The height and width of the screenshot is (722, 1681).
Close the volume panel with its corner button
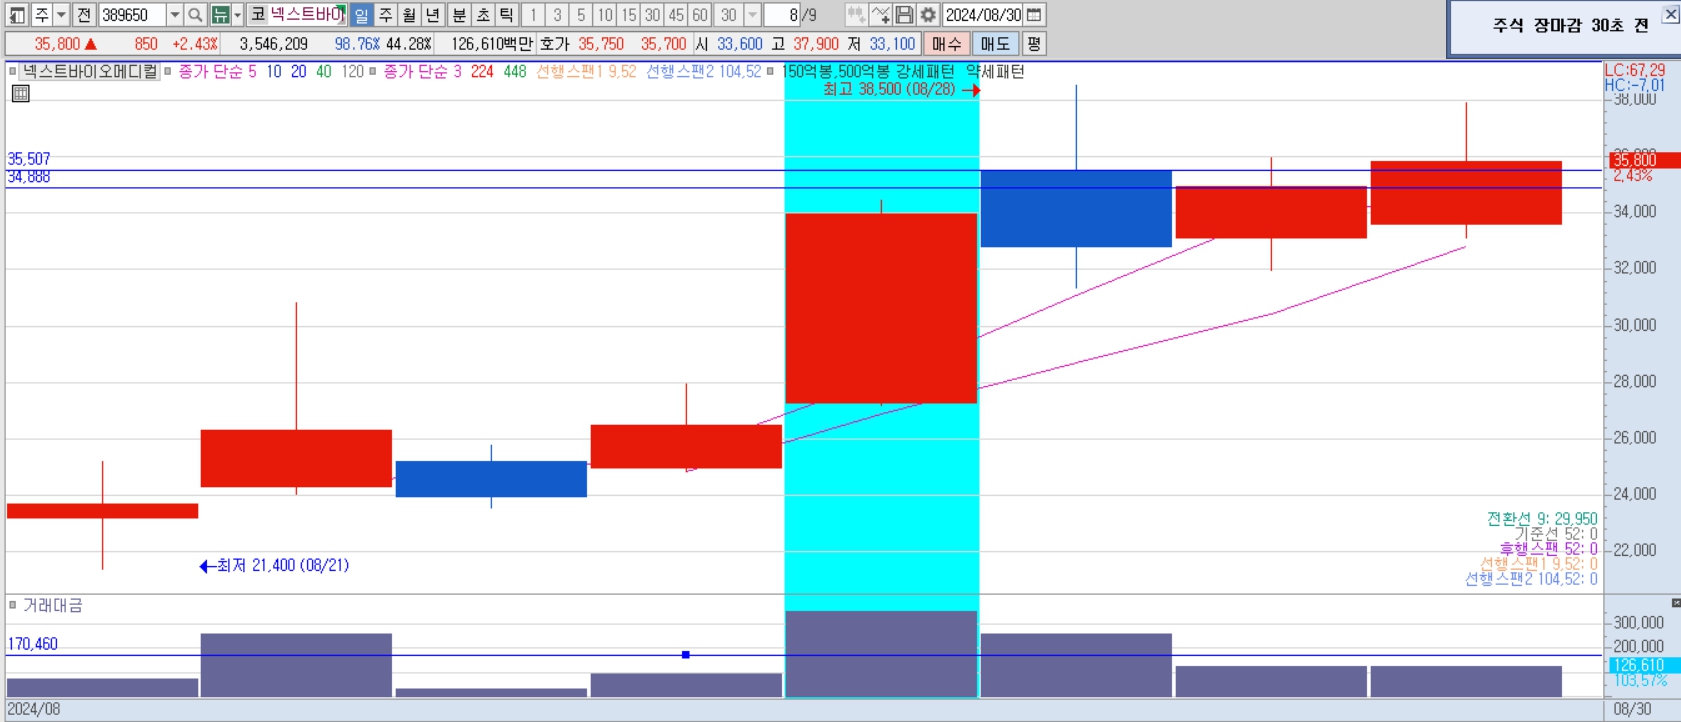1676,603
